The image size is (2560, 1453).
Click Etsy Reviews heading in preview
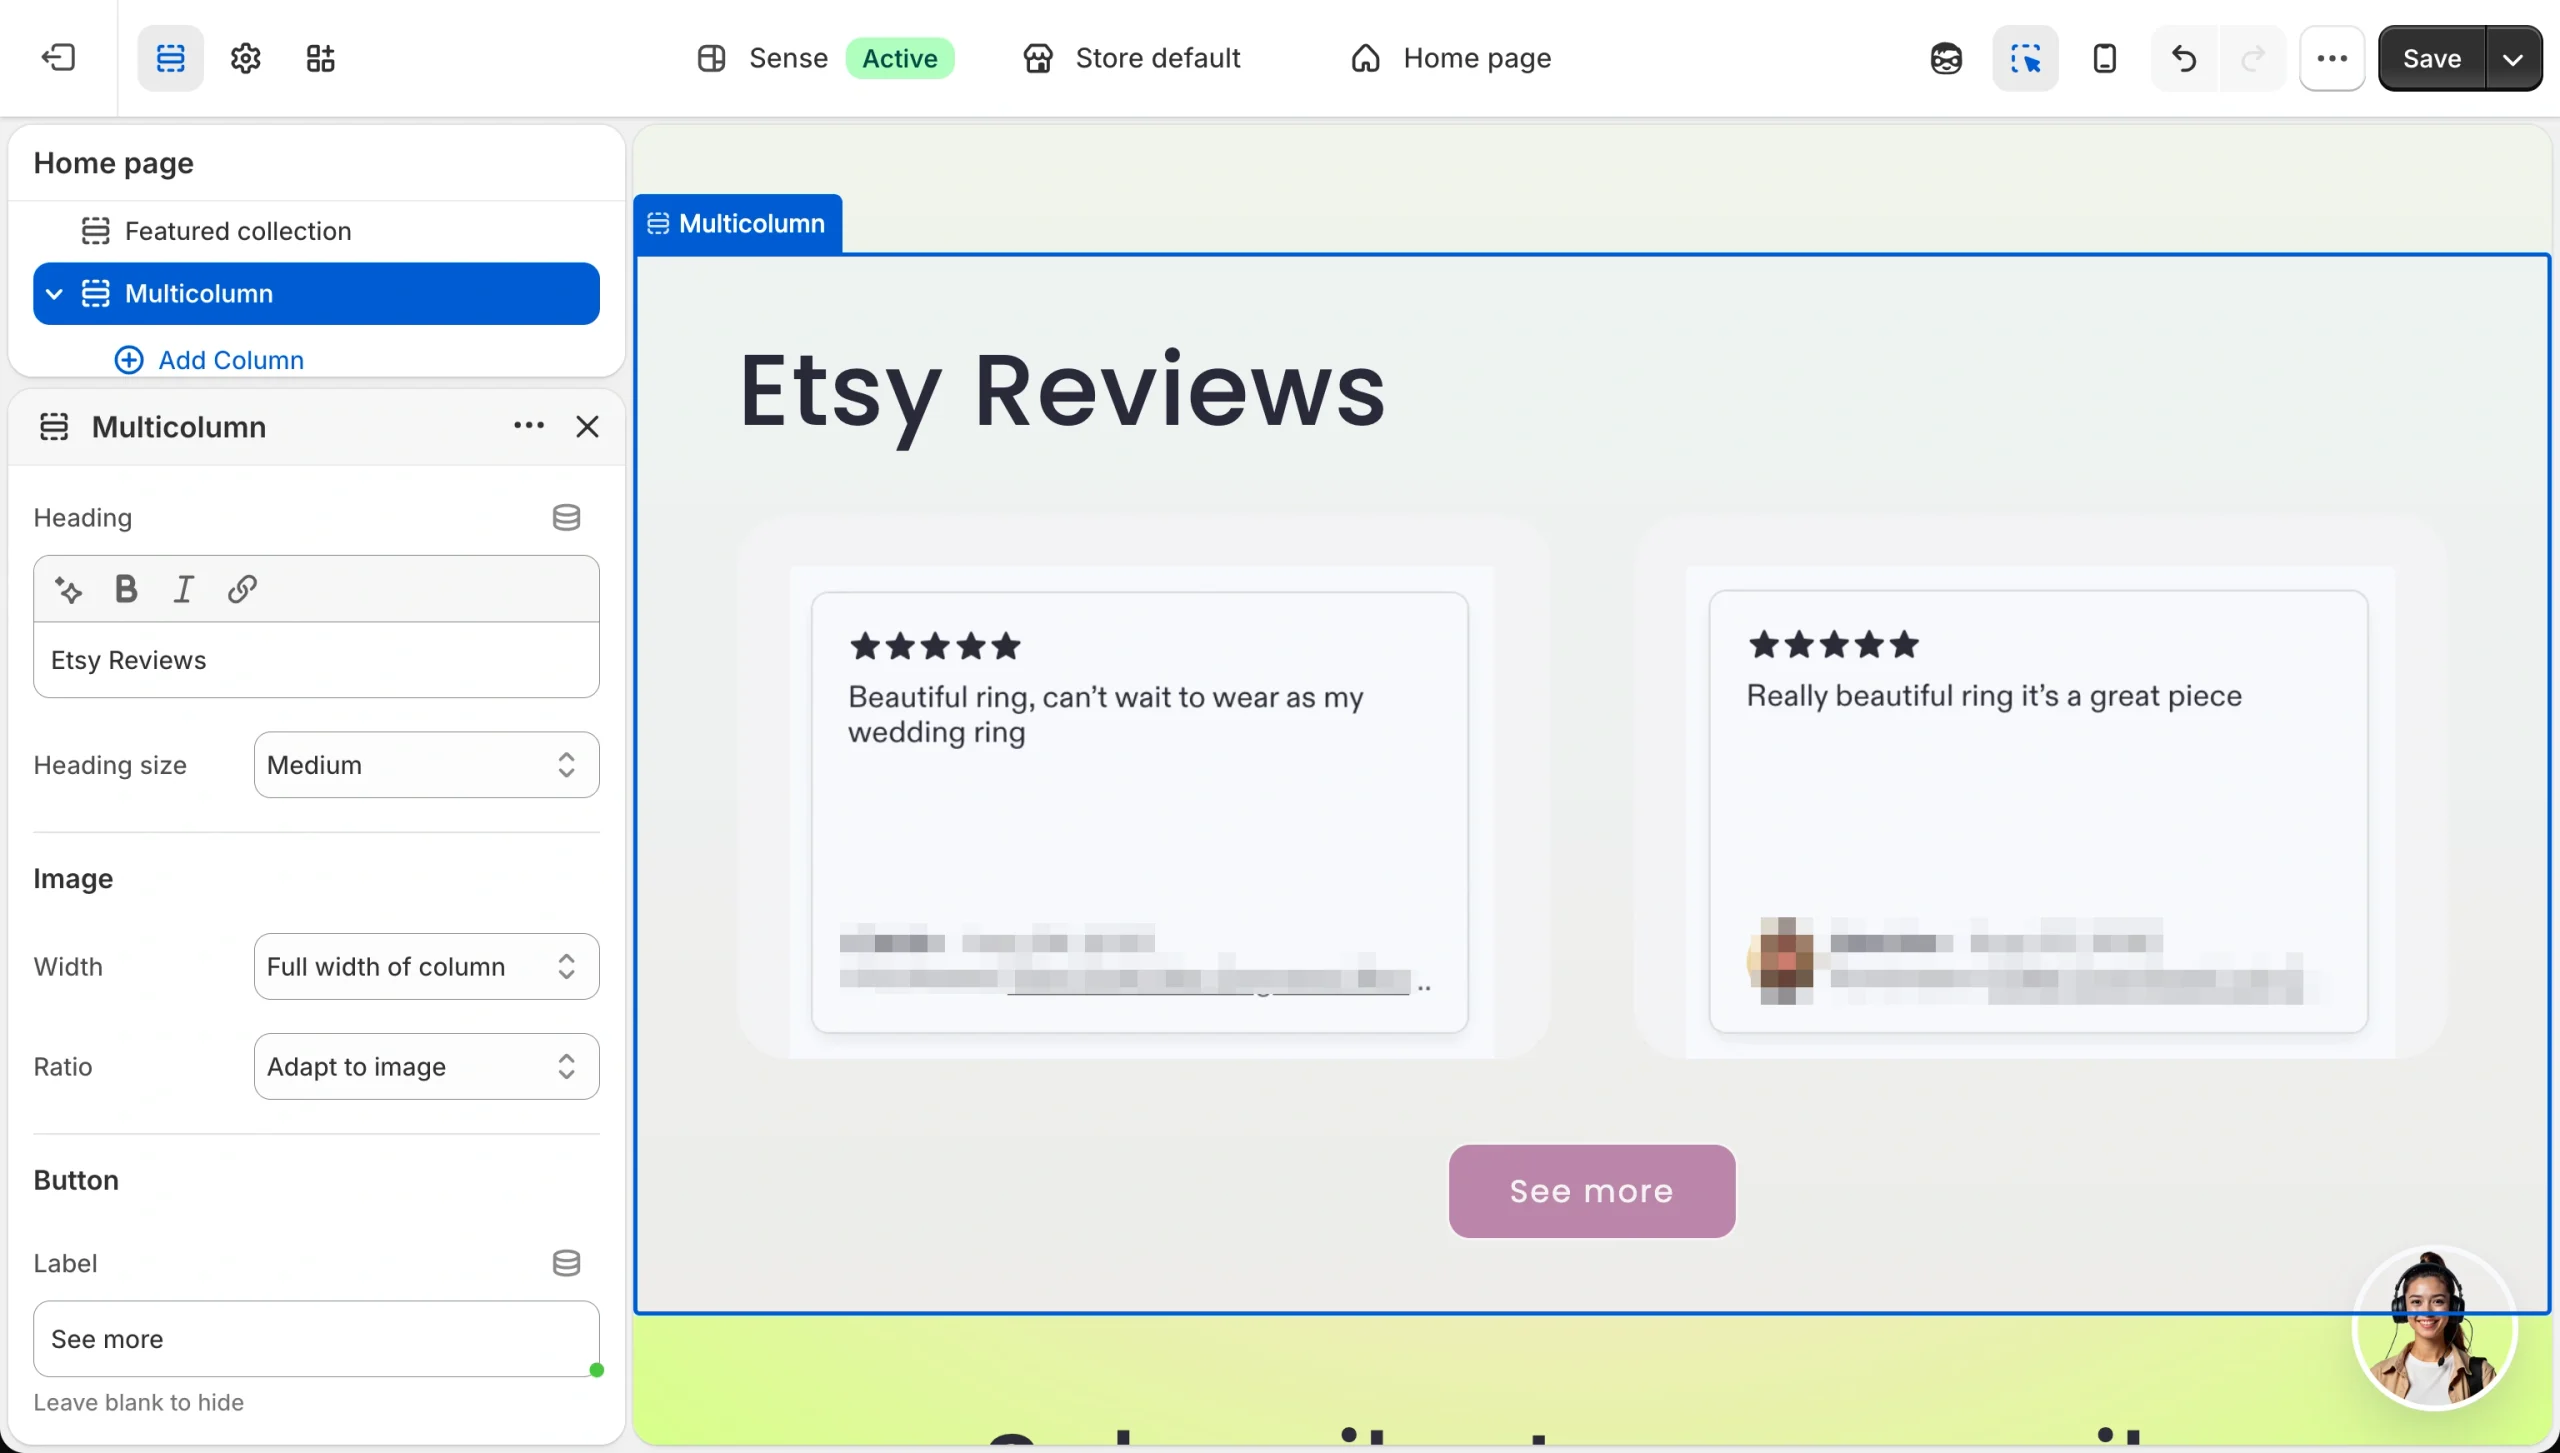click(x=1062, y=392)
